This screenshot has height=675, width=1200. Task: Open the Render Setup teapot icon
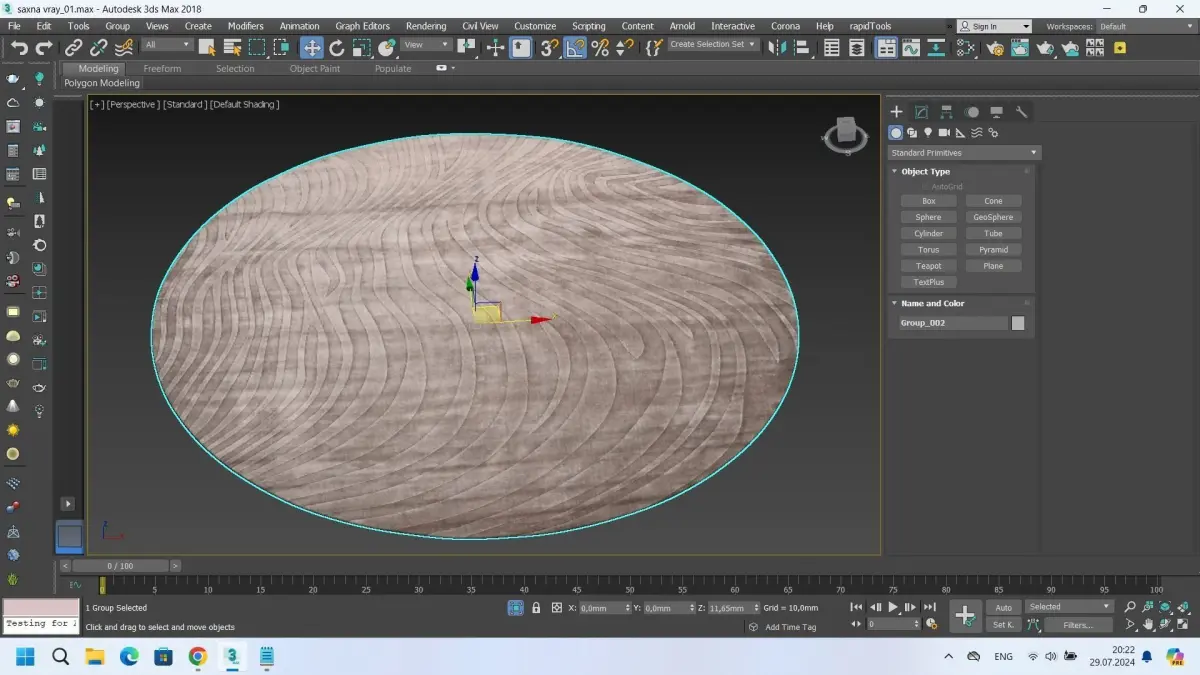click(994, 47)
